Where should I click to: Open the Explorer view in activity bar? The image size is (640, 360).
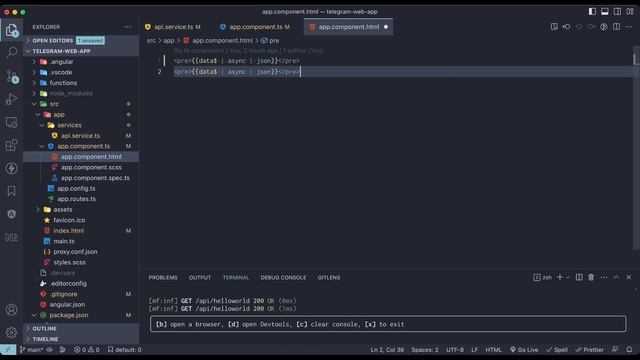(11, 30)
